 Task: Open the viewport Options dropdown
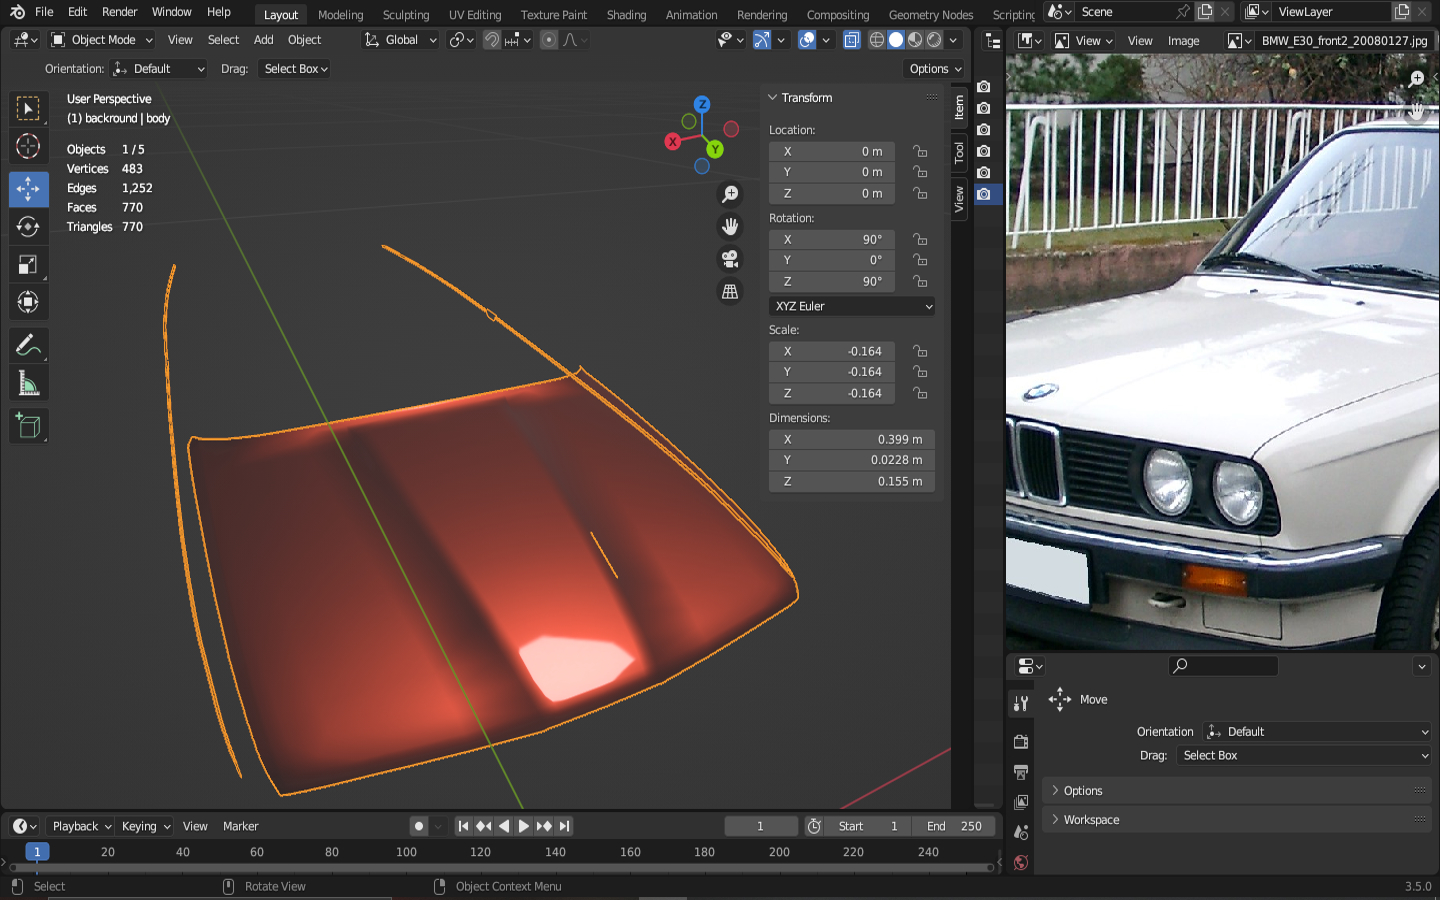935,69
